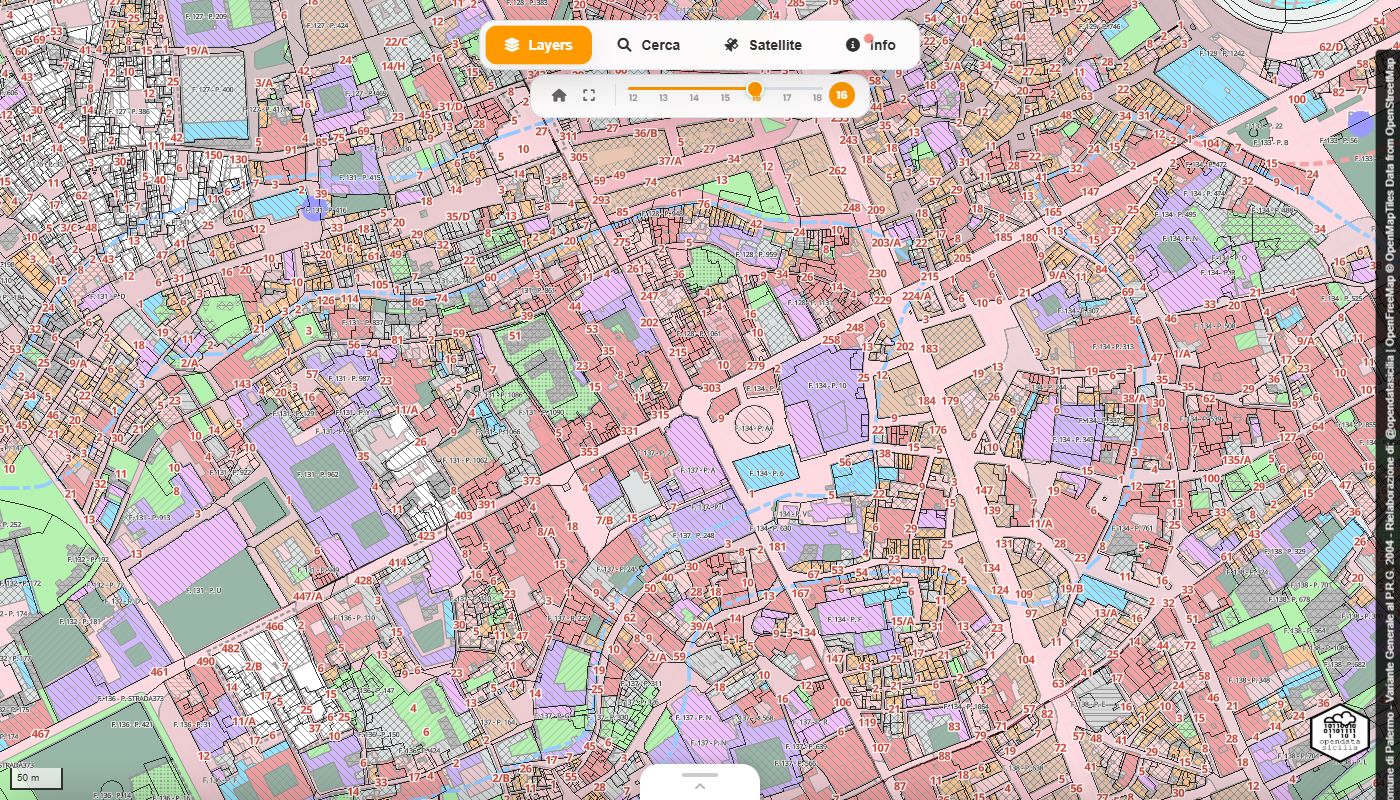
Task: Click street number 490
Action: 206,661
